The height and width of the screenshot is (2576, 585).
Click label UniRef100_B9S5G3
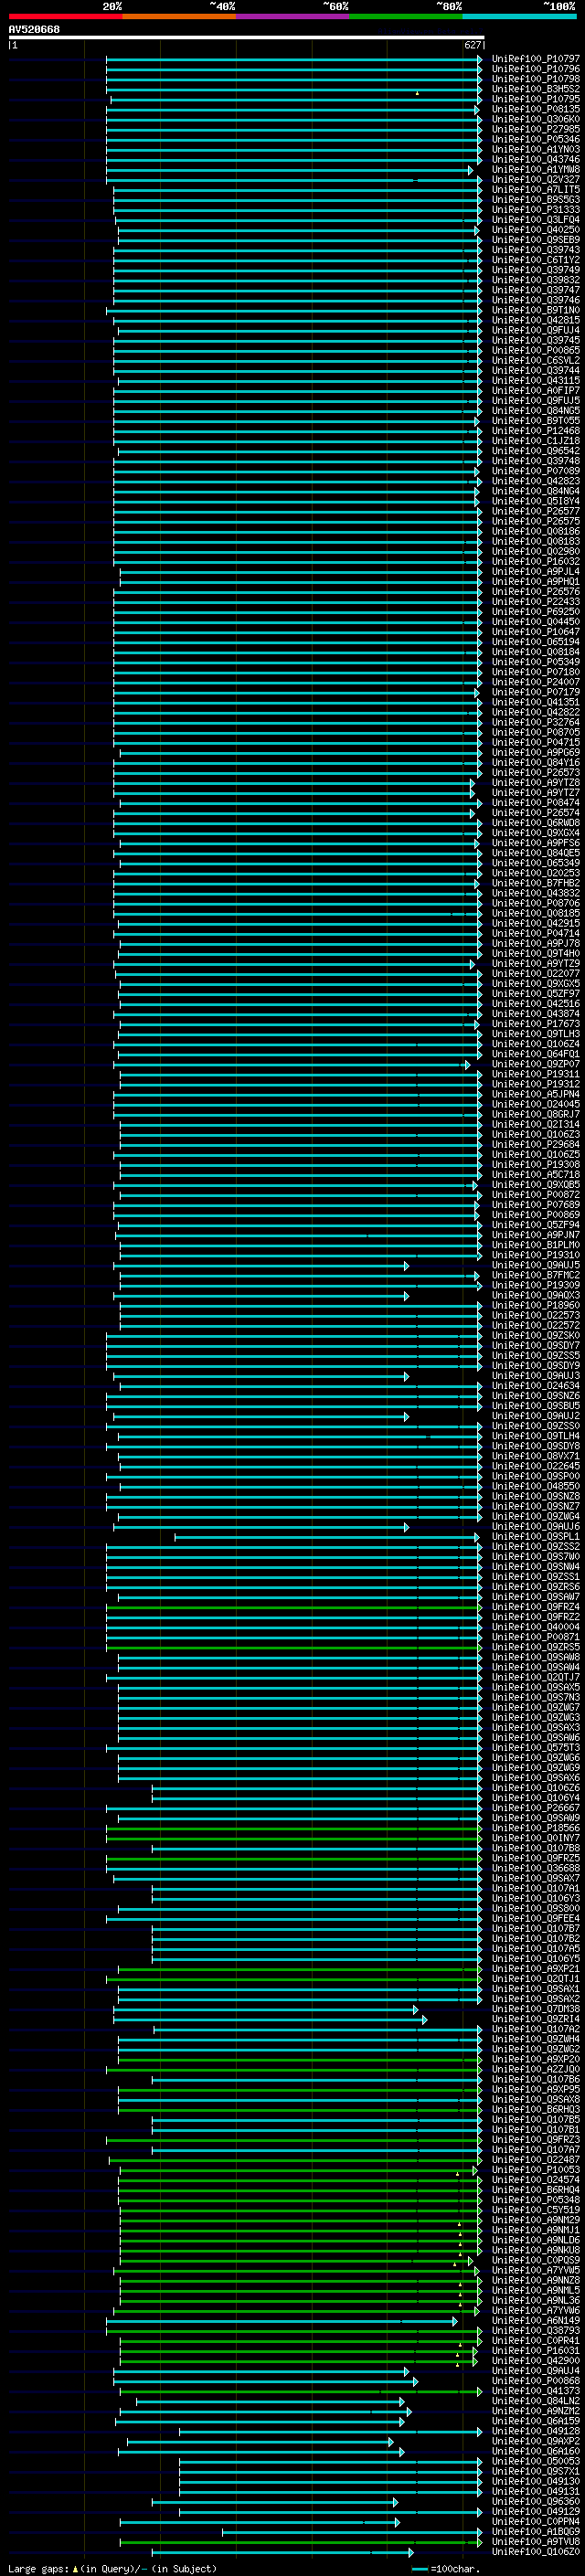point(536,199)
